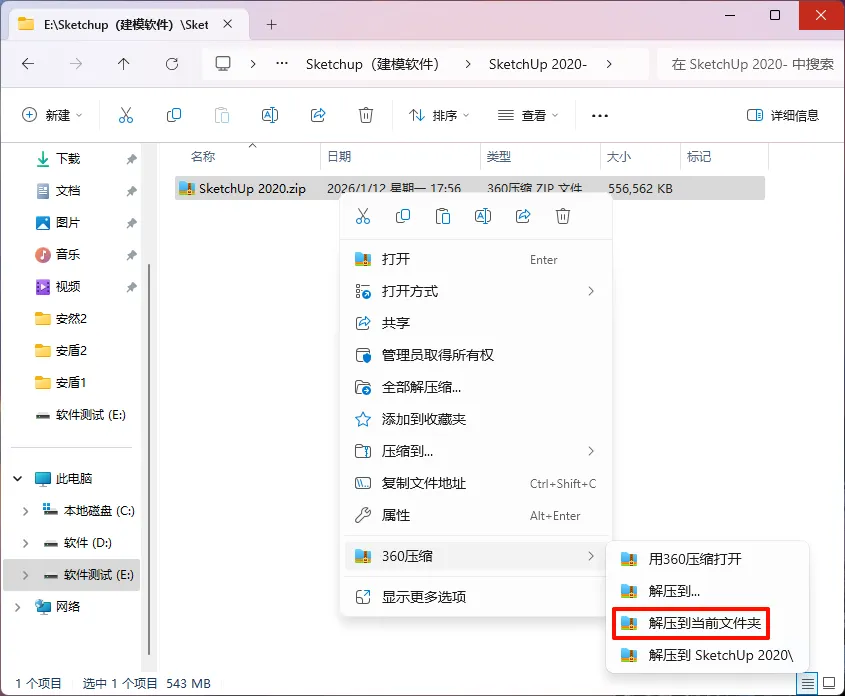Click the Delete icon in context menu
Viewport: 845px width, 696px height.
(563, 217)
